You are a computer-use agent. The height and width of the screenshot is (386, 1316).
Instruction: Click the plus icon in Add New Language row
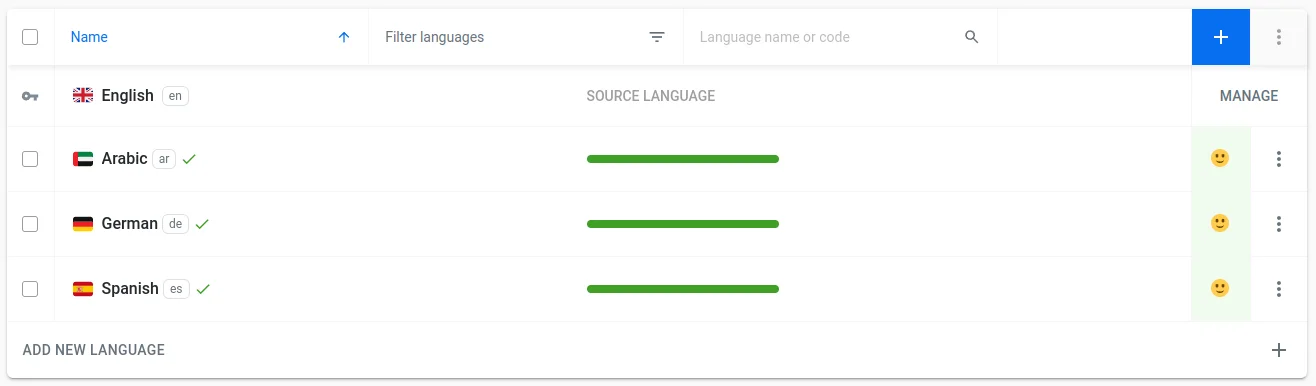[x=1279, y=350]
